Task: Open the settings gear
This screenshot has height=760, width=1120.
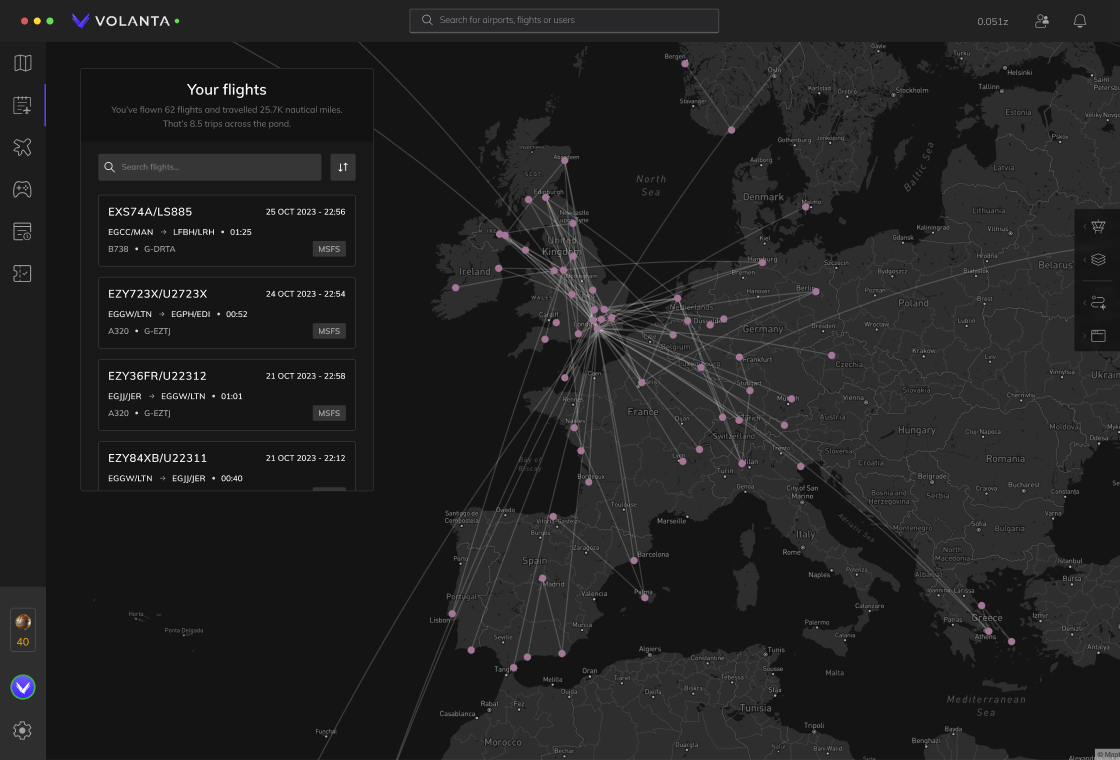Action: click(x=22, y=731)
